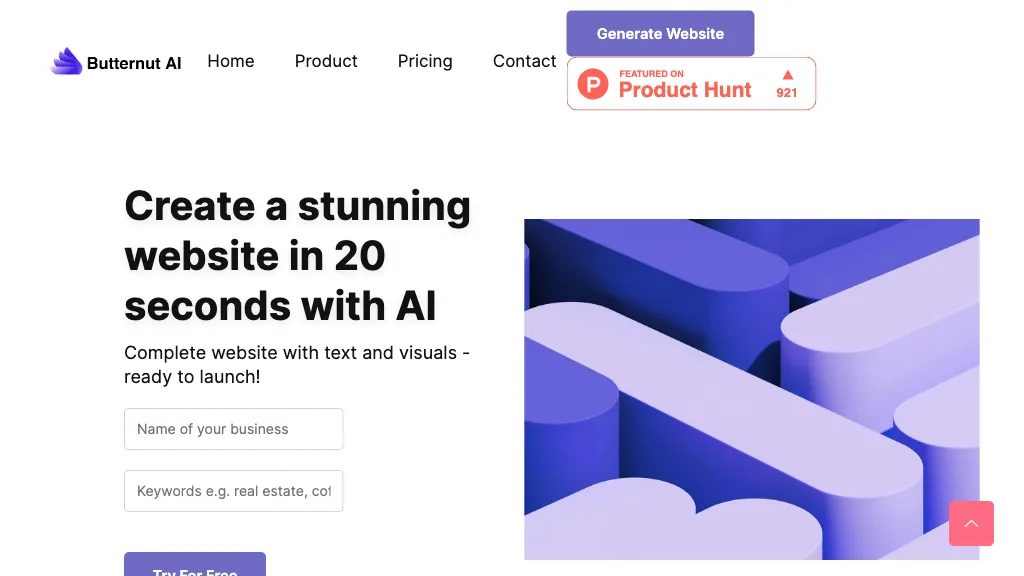The image size is (1024, 576).
Task: Click the headline about creating a website
Action: coord(297,256)
